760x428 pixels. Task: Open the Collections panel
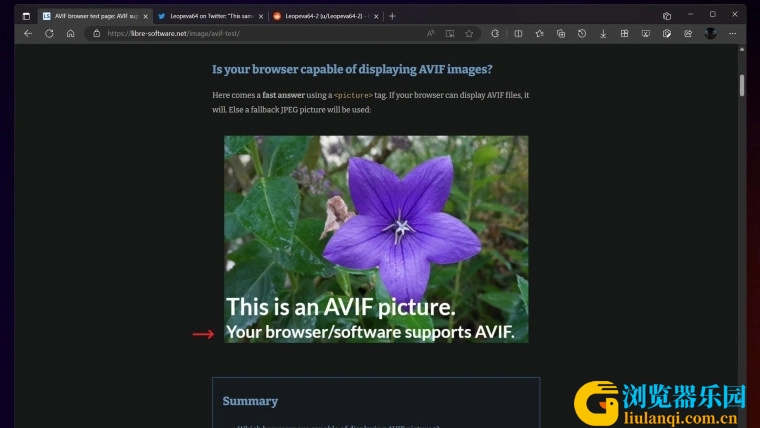[x=561, y=33]
